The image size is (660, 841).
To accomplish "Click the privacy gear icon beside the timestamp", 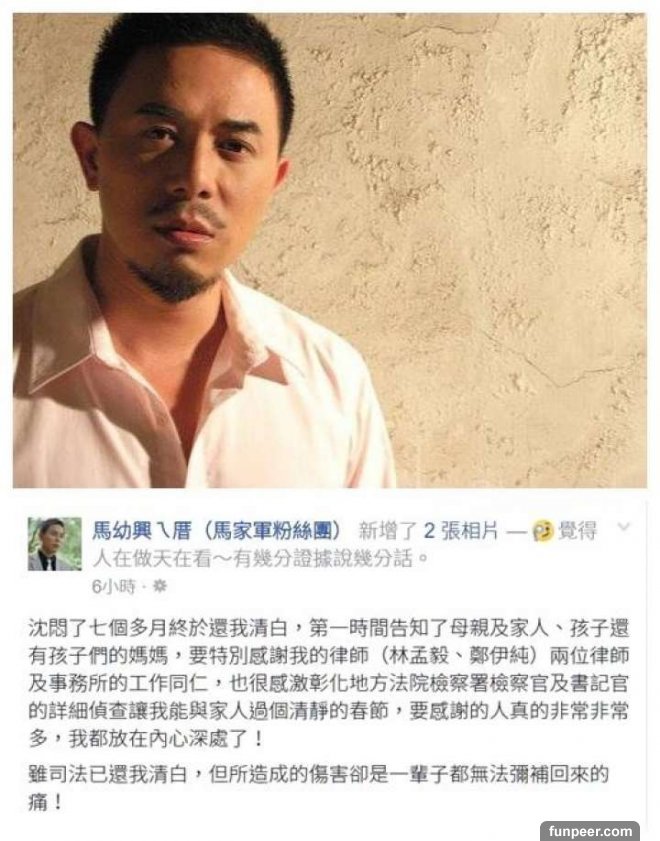I will tap(160, 587).
